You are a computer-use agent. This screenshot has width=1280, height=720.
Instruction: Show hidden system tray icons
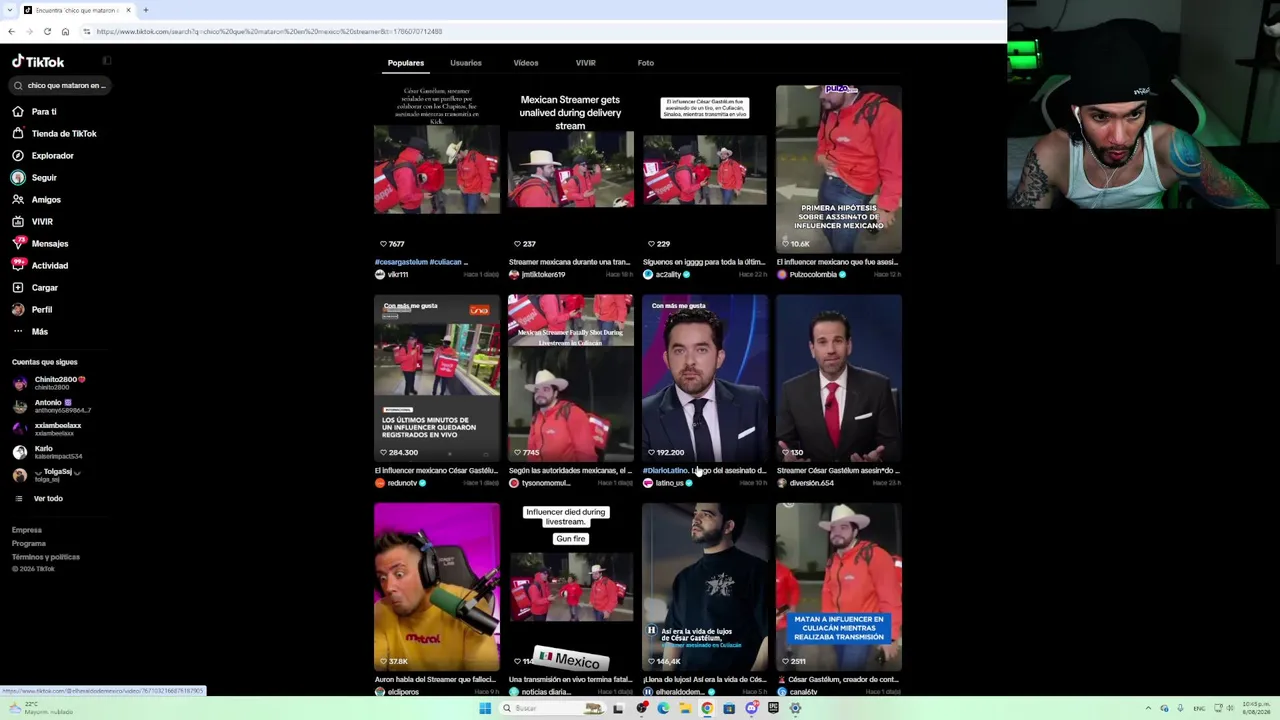click(1148, 708)
